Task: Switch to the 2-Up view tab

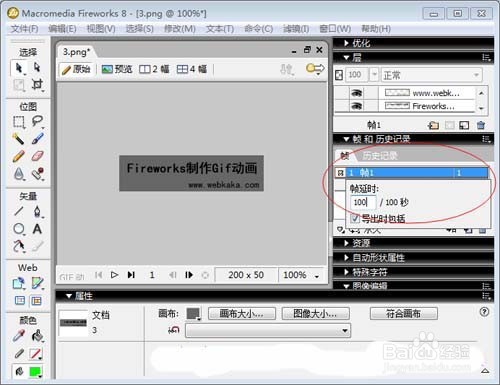Action: pyautogui.click(x=154, y=69)
